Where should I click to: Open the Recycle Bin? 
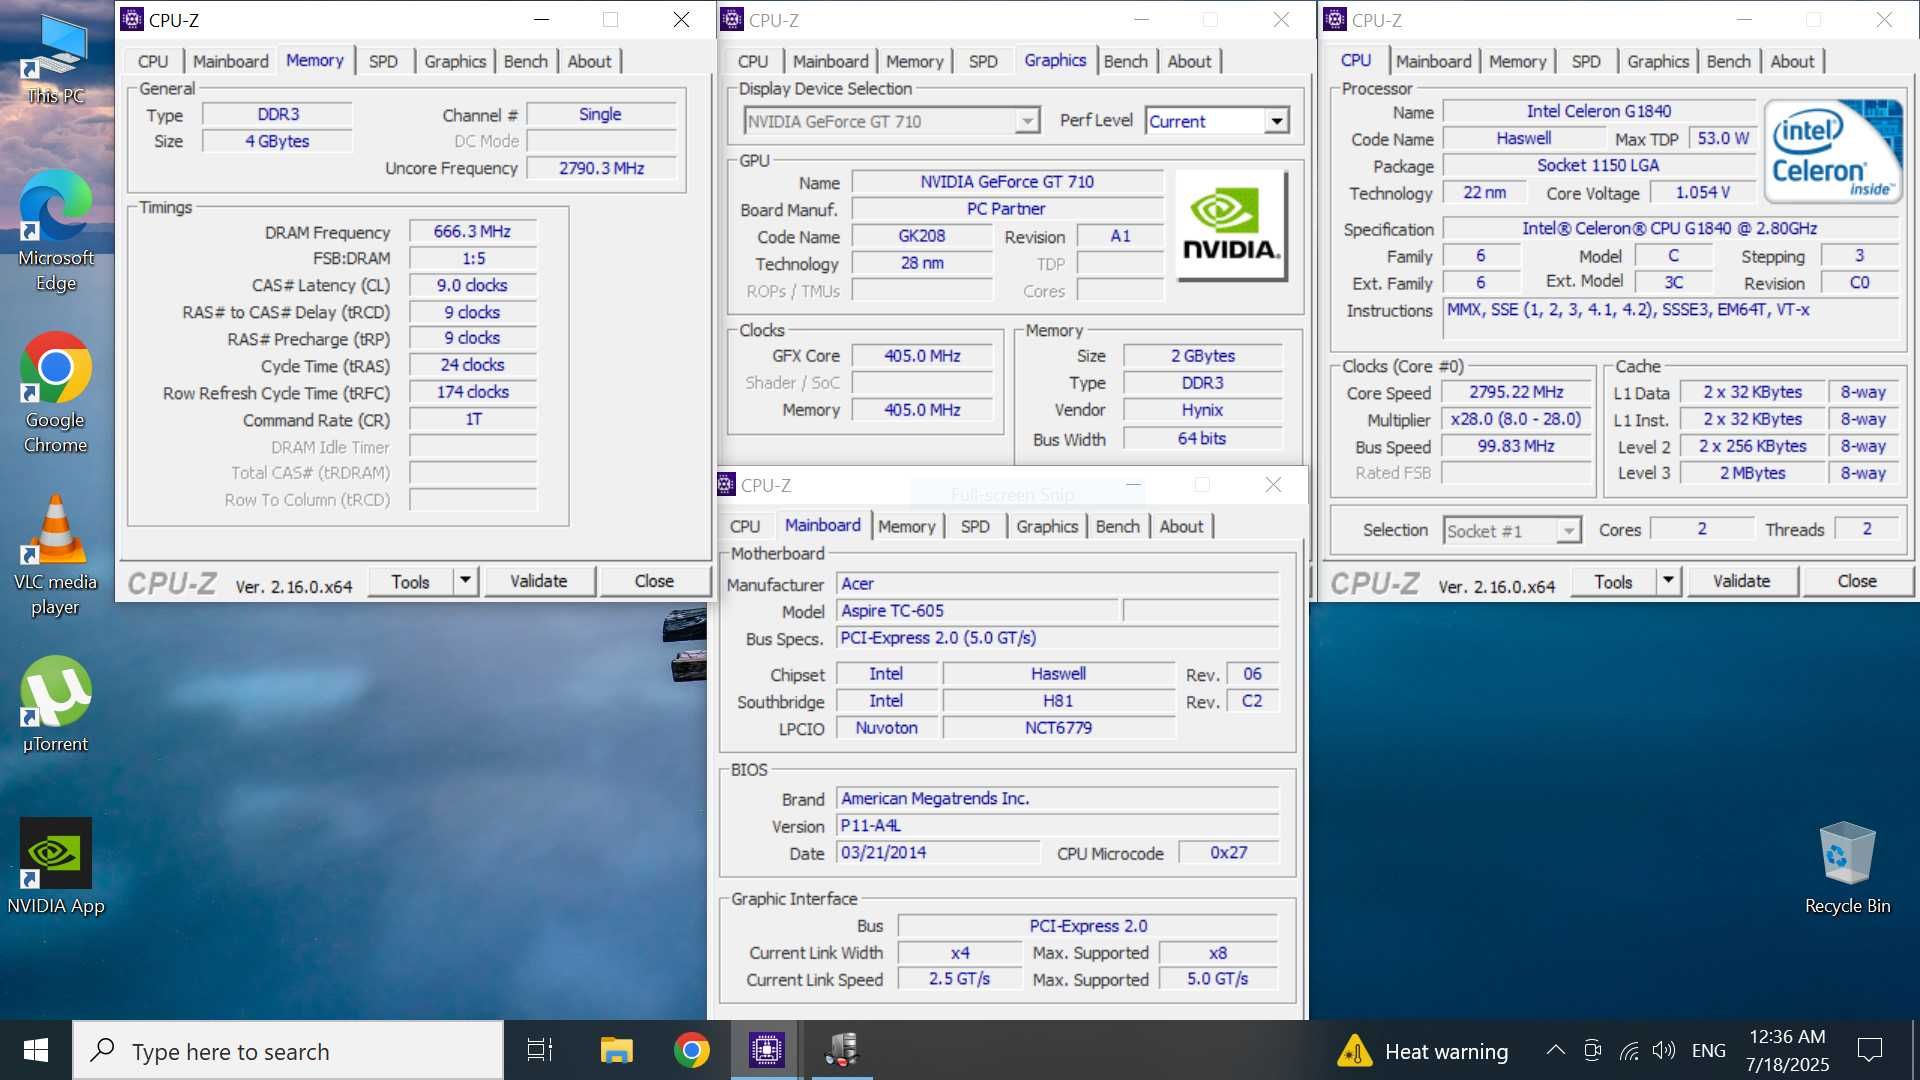(1847, 867)
